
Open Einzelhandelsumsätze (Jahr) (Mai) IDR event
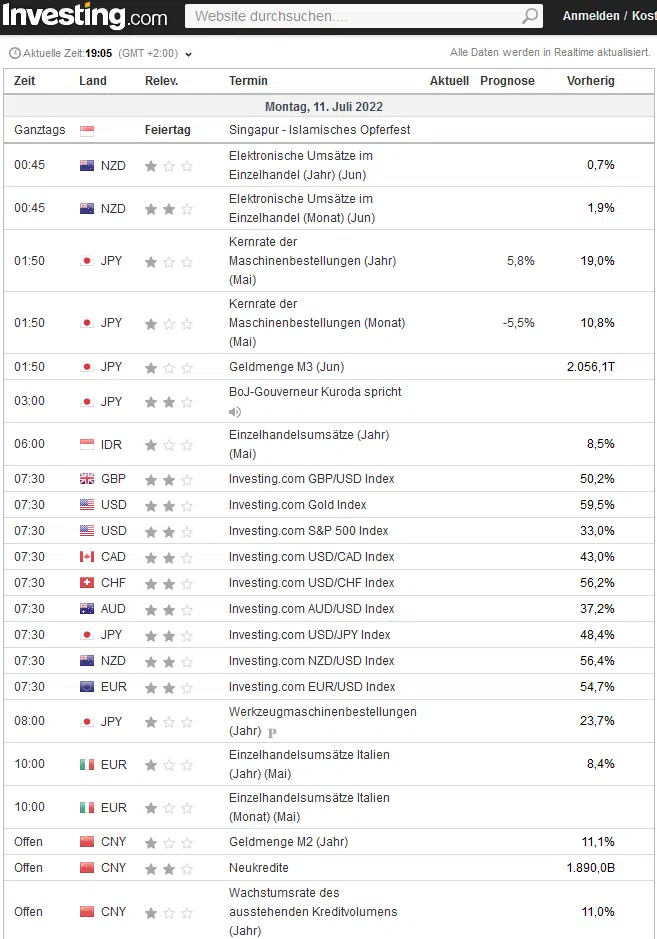(309, 444)
